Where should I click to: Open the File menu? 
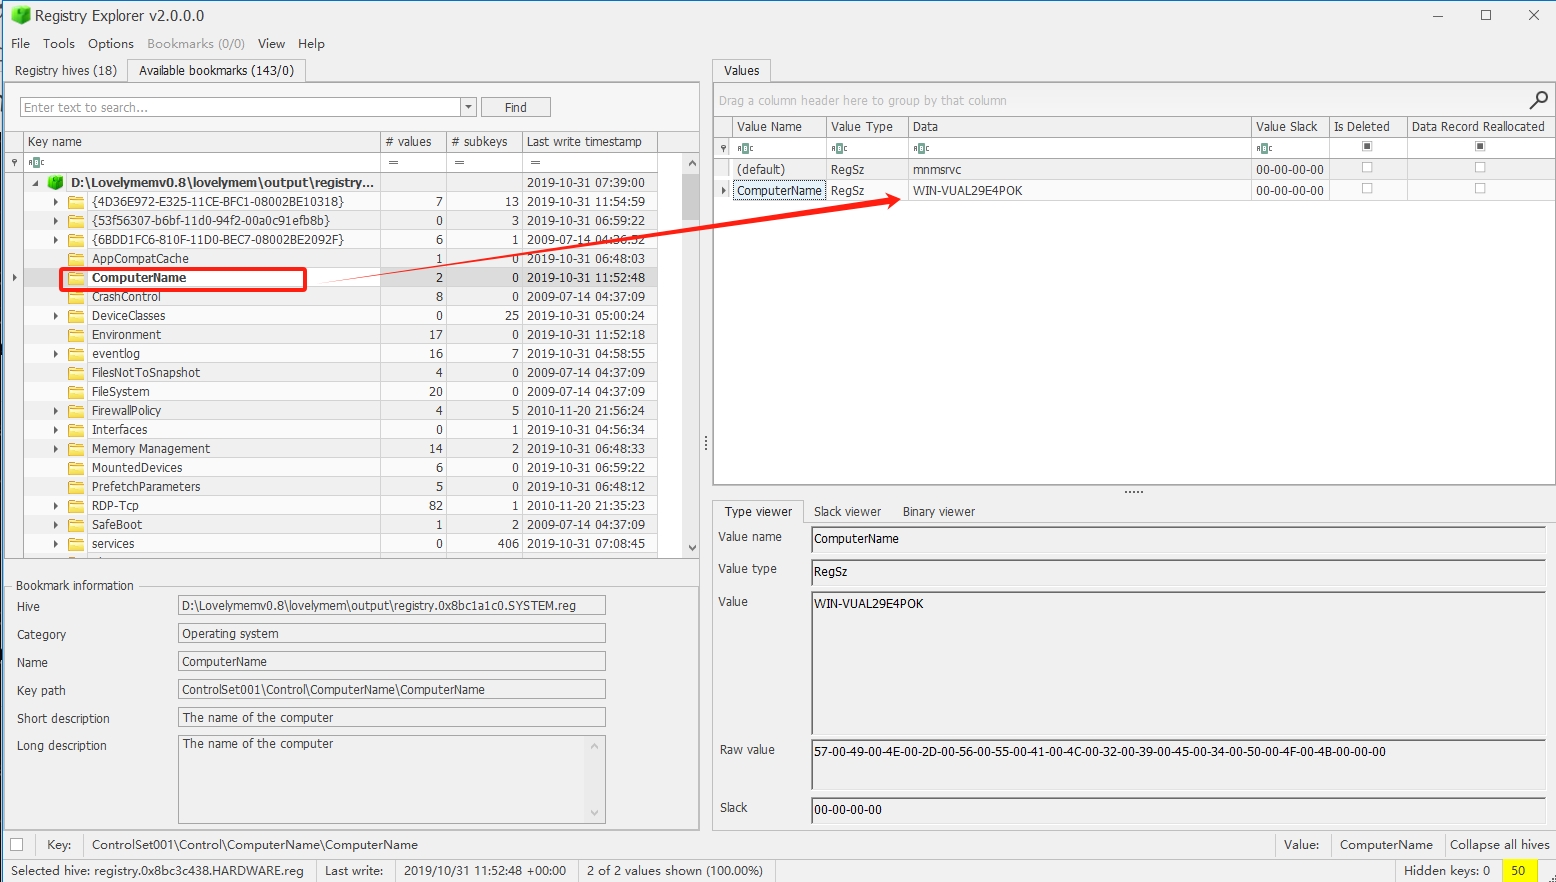[x=20, y=44]
